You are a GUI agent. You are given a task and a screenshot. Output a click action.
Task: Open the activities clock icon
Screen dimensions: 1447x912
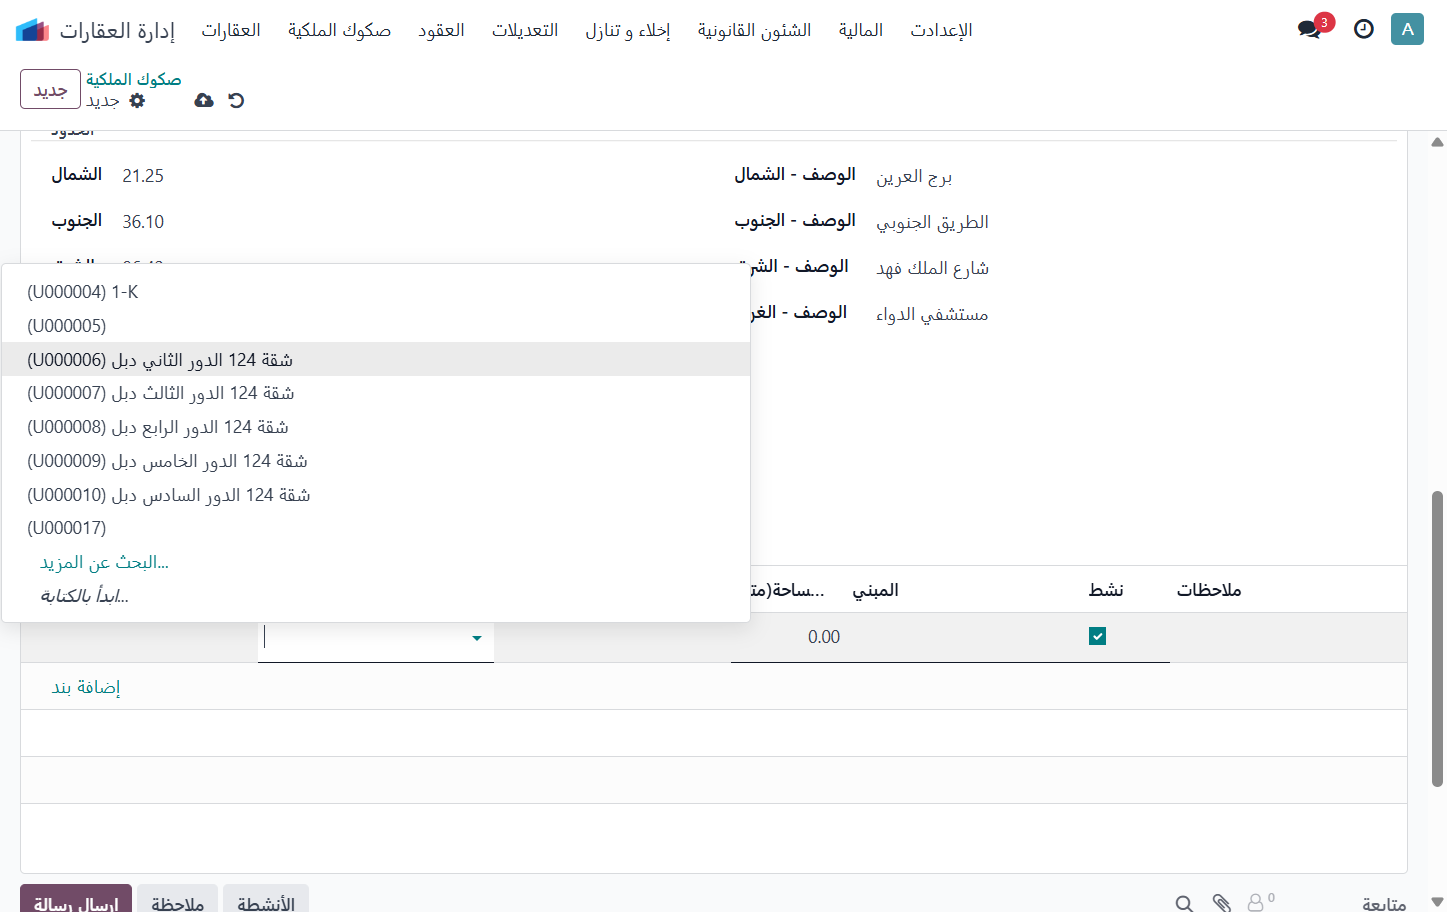pos(1363,29)
